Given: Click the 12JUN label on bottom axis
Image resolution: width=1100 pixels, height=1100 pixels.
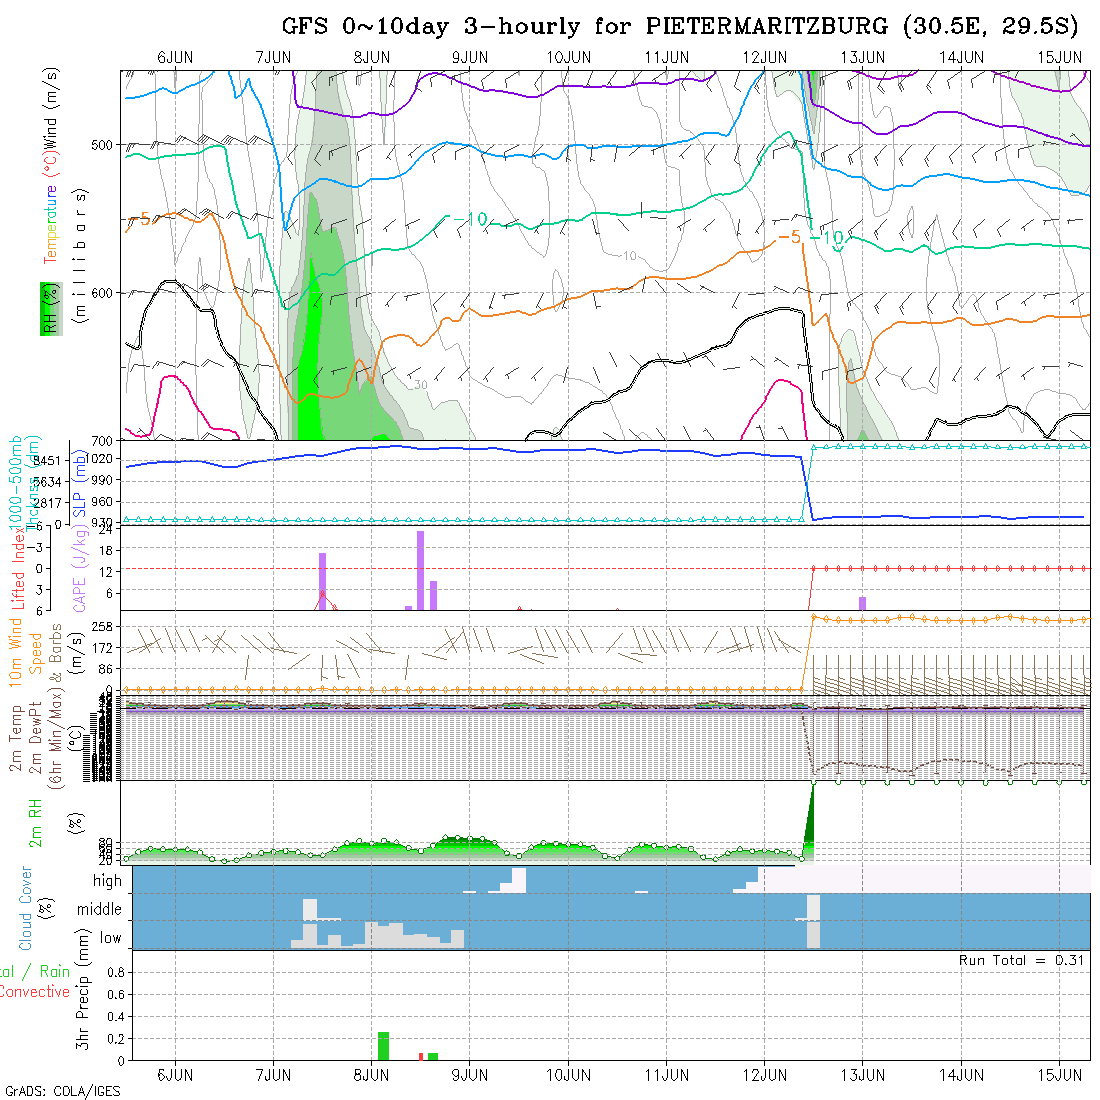Looking at the screenshot, I should pyautogui.click(x=765, y=1075).
